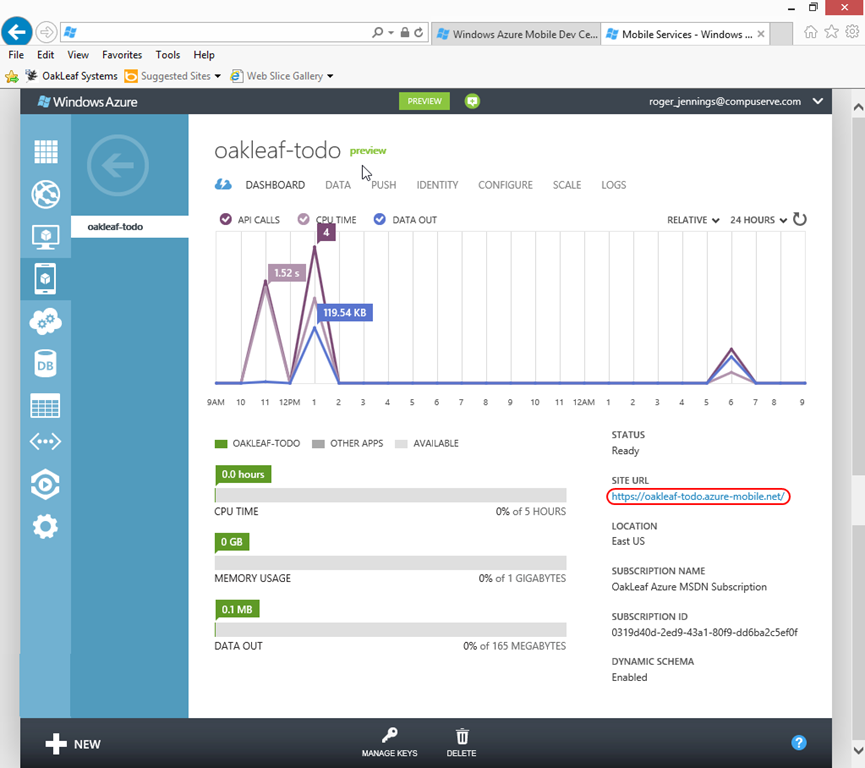The image size is (865, 768).
Task: Open the 24 HOURS time range dropdown
Action: (x=759, y=220)
